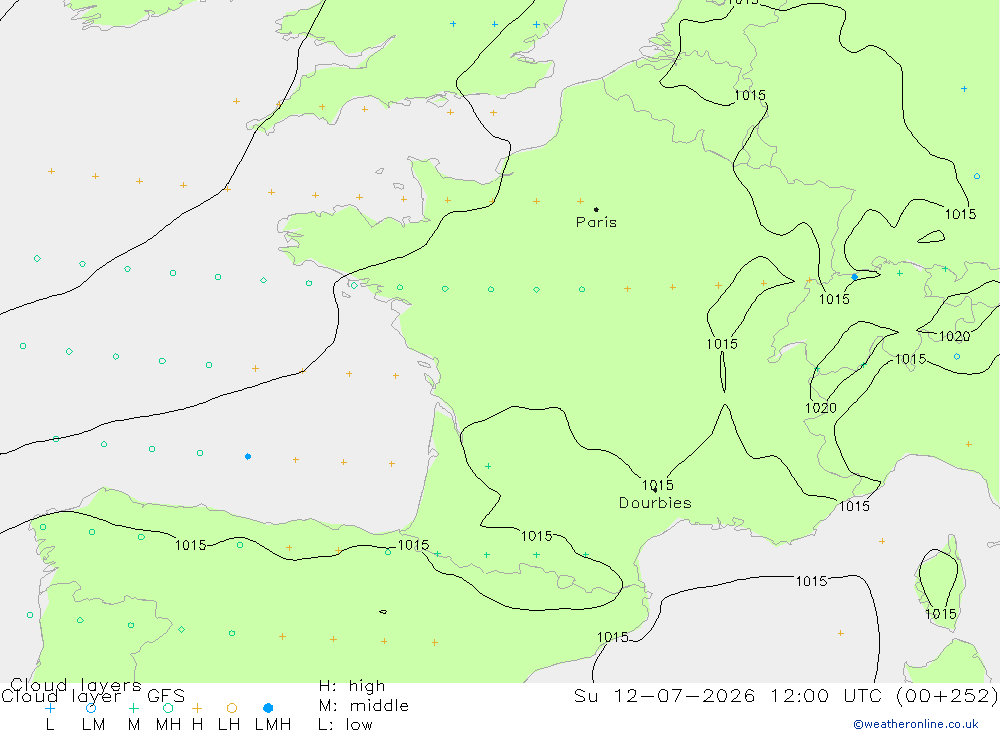Click the 1015 isobar label directly above Dourbies
This screenshot has width=1000, height=733.
(x=658, y=485)
